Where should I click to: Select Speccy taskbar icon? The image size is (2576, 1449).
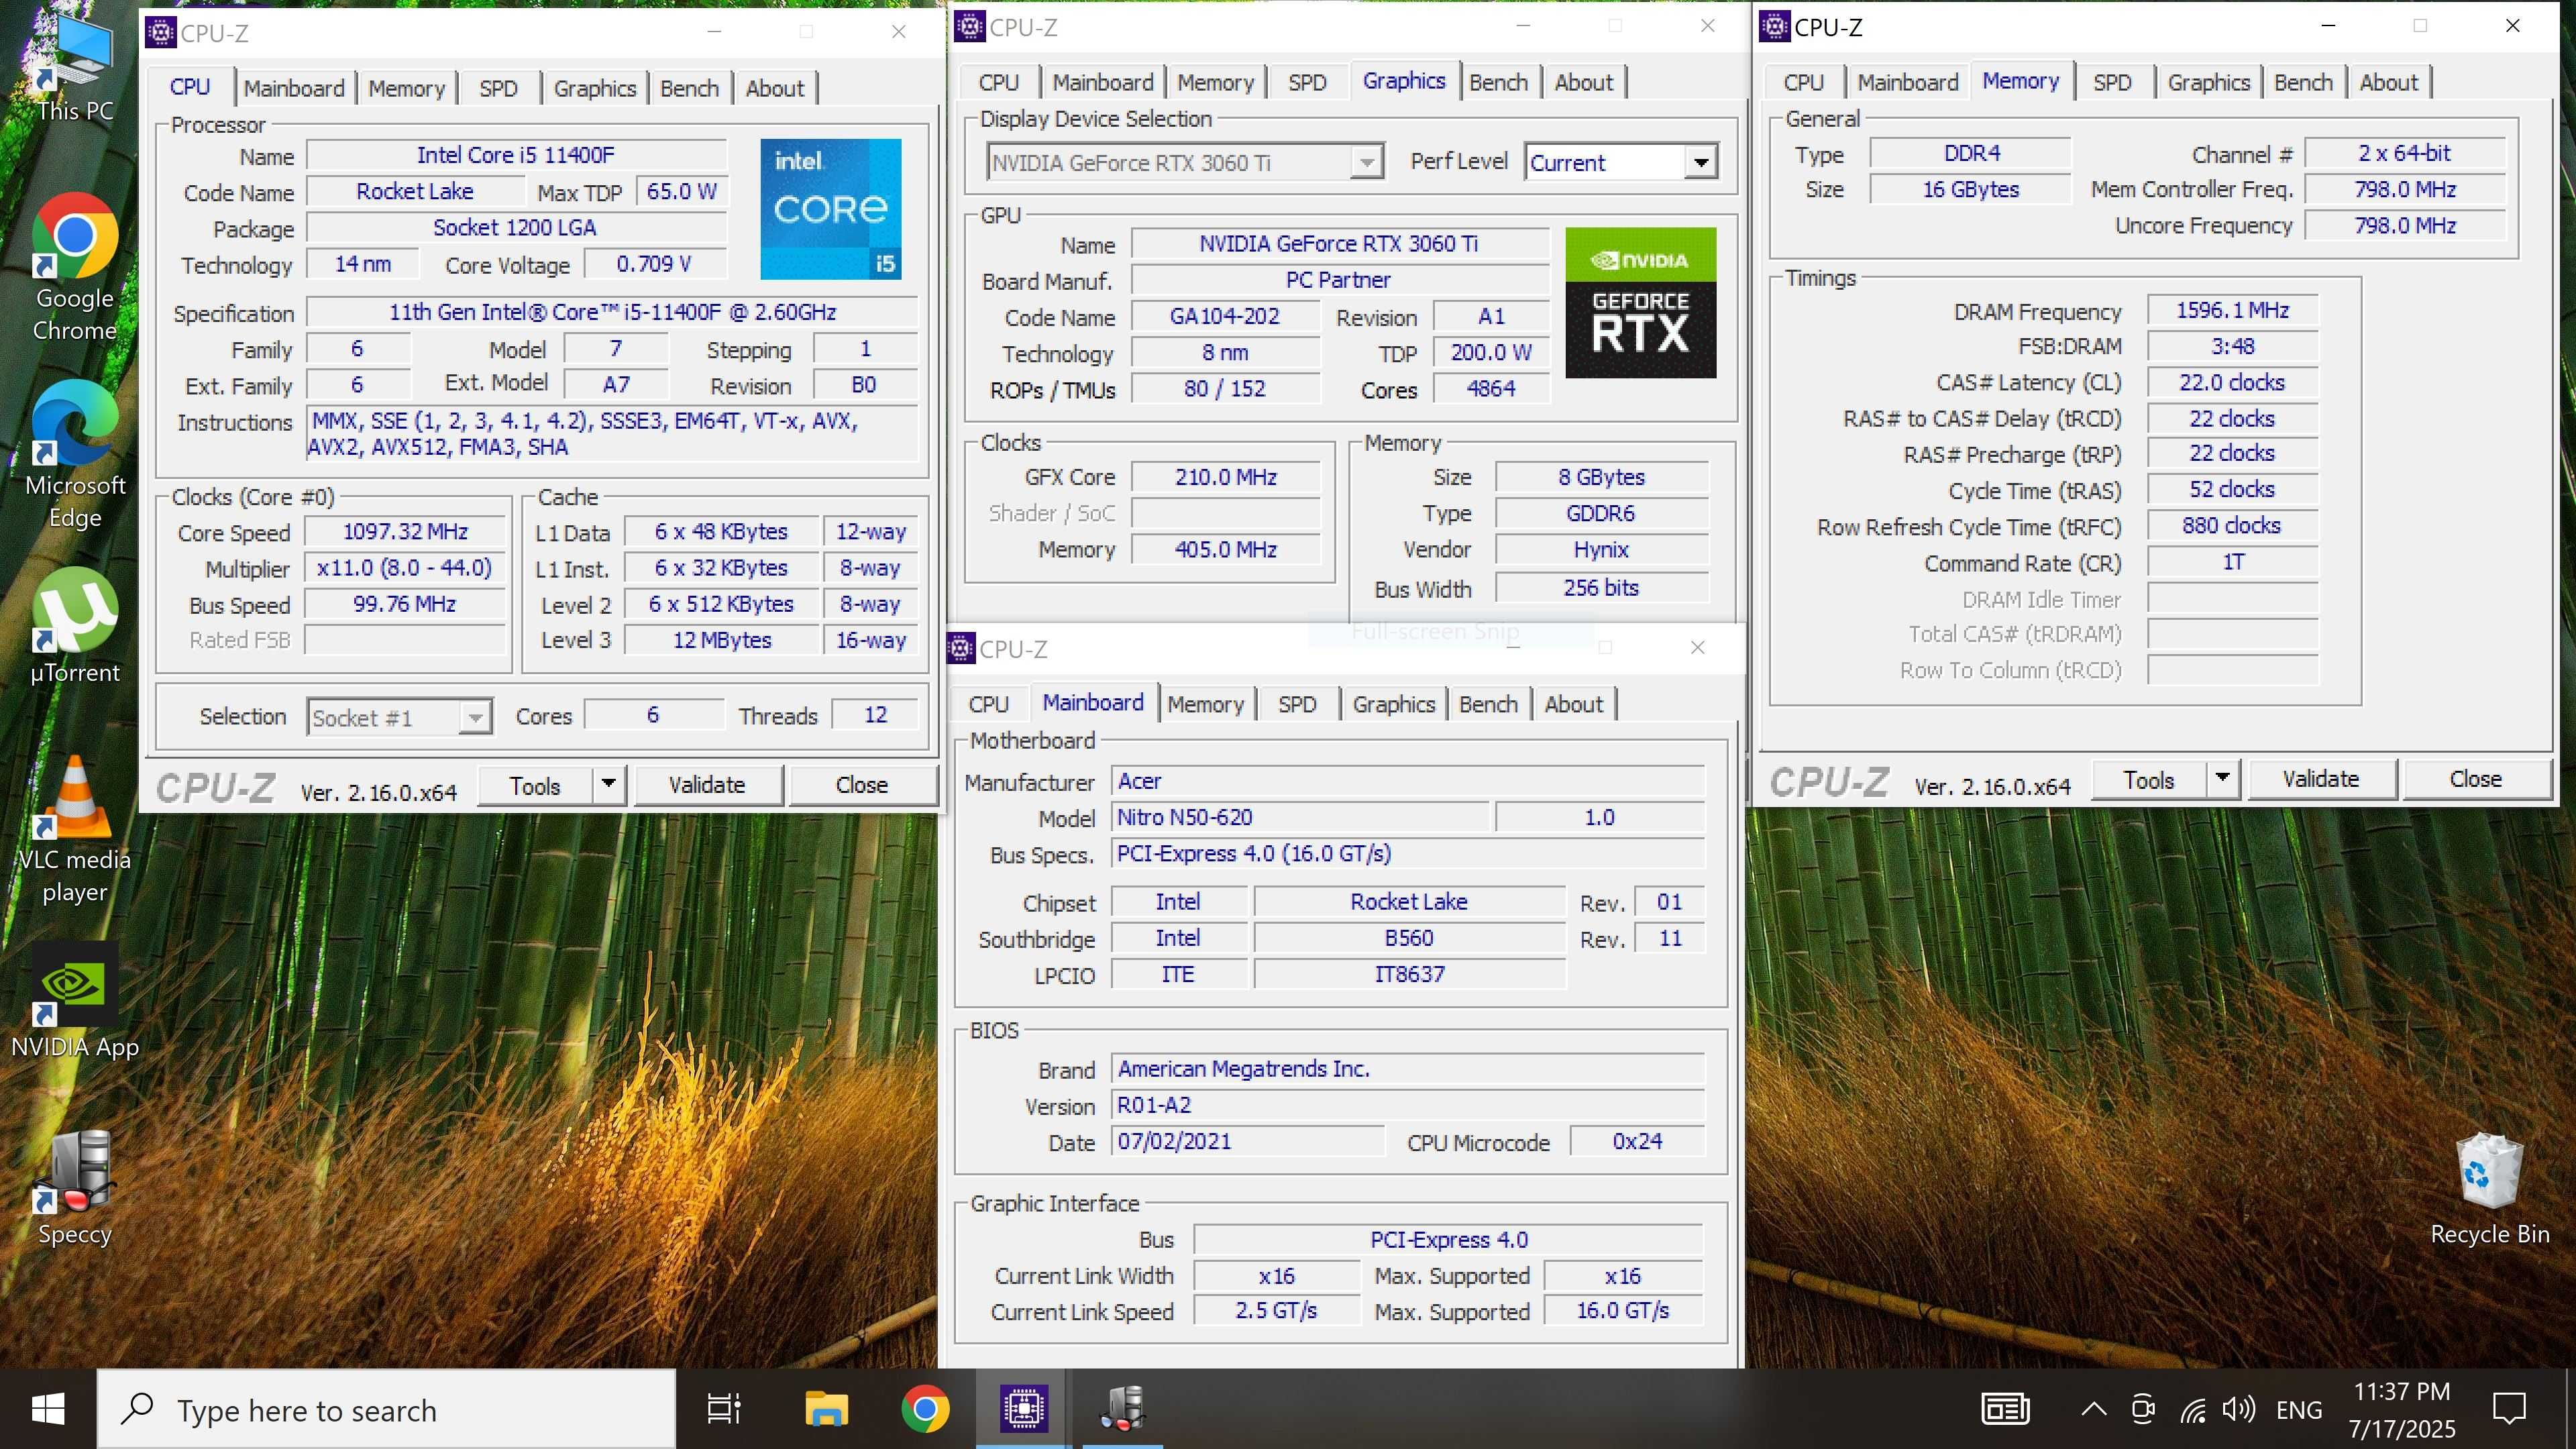pos(1122,1409)
